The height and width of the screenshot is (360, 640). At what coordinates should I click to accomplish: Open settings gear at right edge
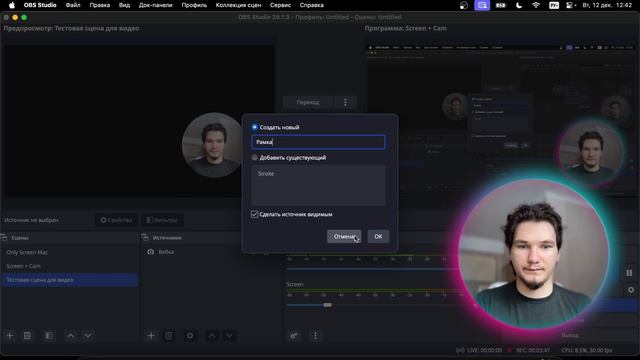click(631, 290)
